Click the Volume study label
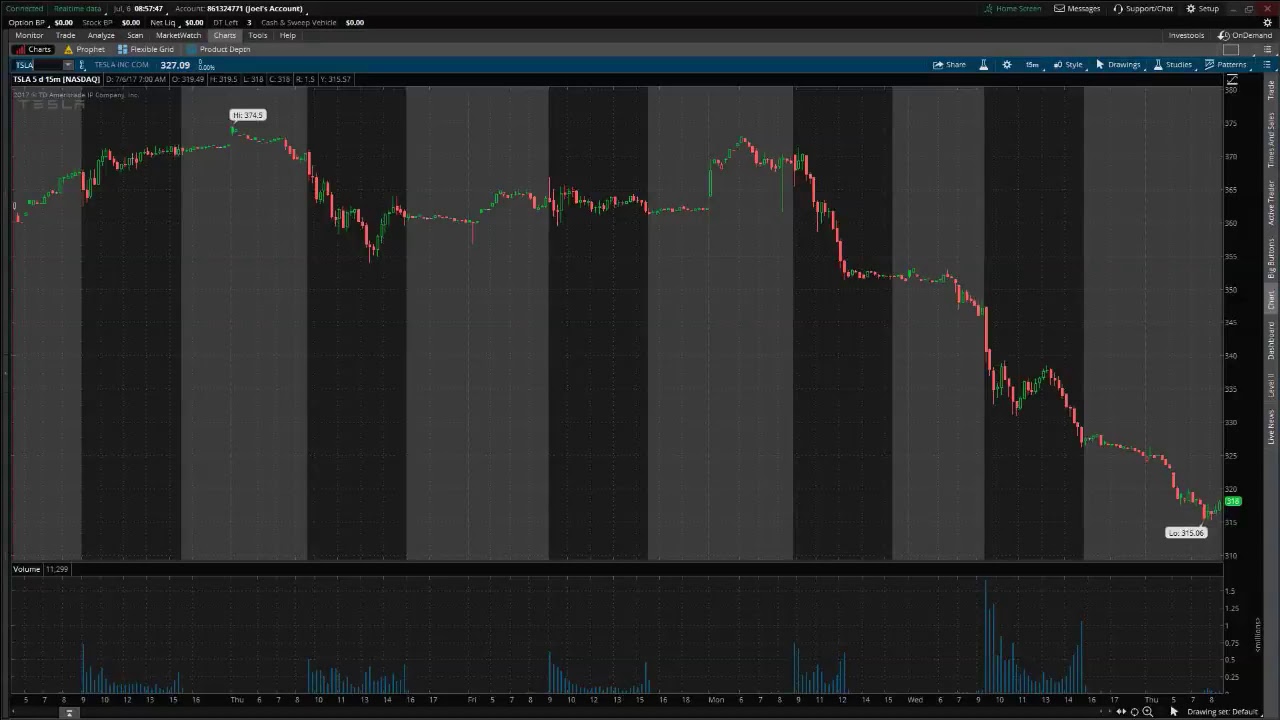 [27, 569]
